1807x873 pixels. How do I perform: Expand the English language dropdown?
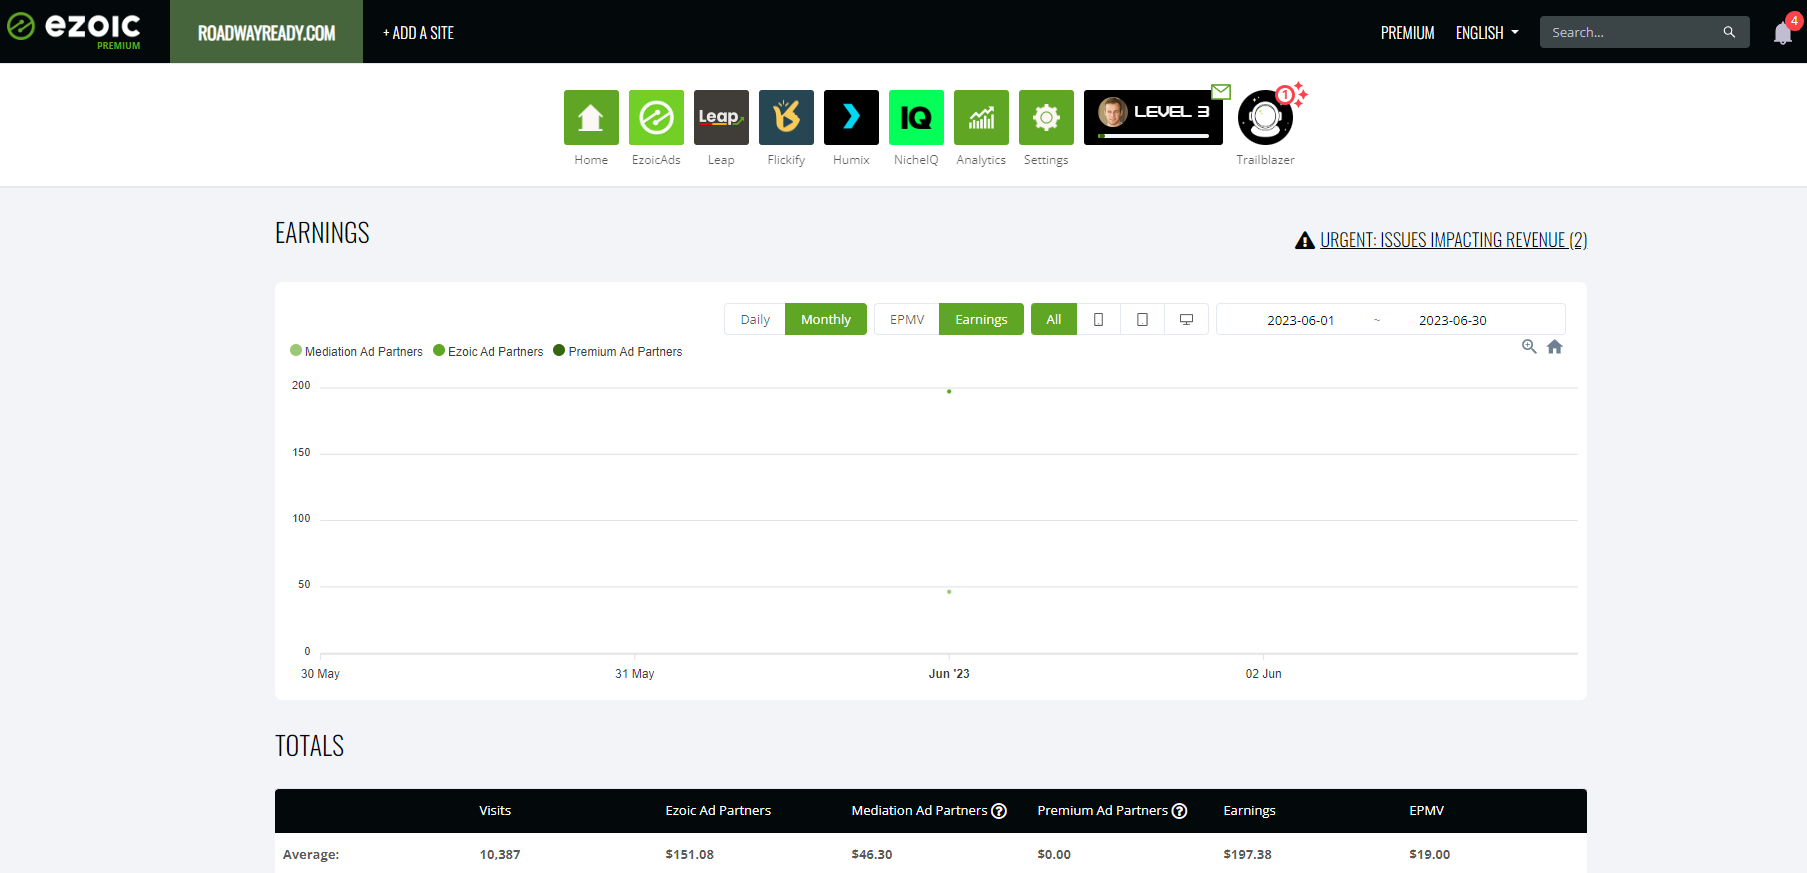pos(1487,33)
